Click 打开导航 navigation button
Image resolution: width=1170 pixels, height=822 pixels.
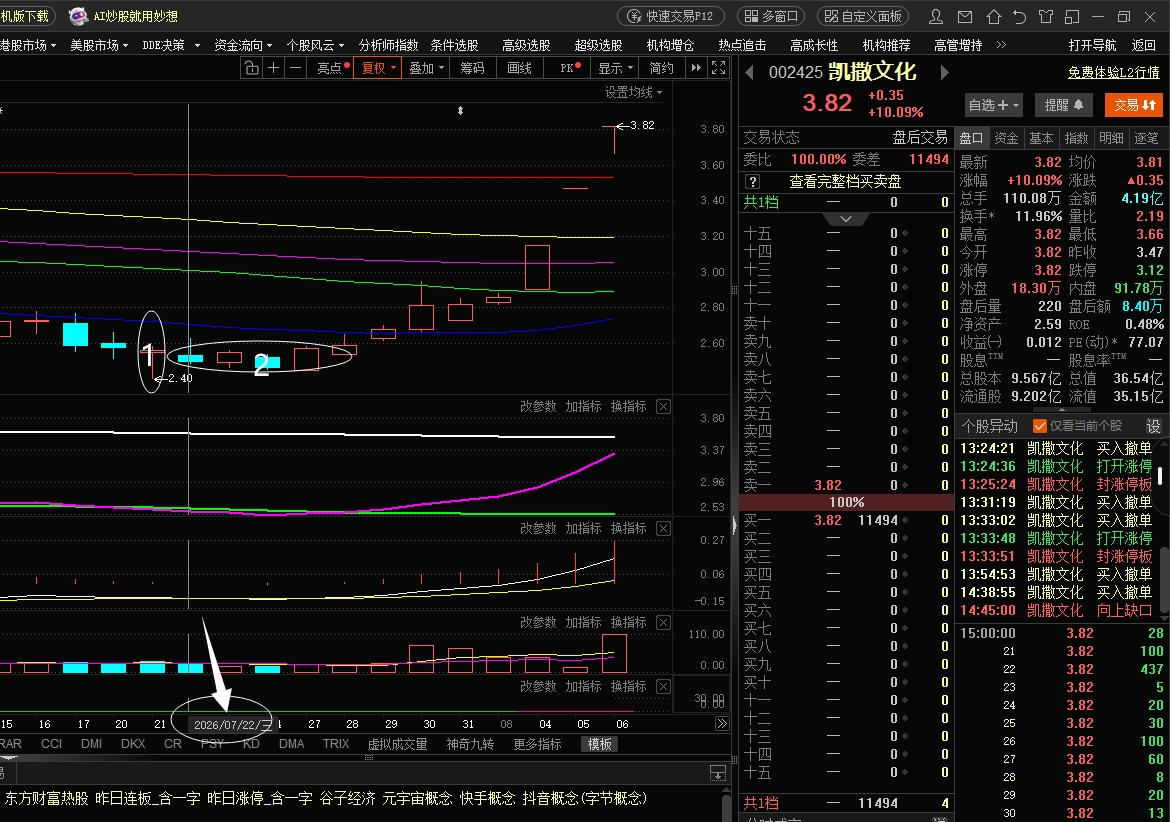coord(1092,46)
